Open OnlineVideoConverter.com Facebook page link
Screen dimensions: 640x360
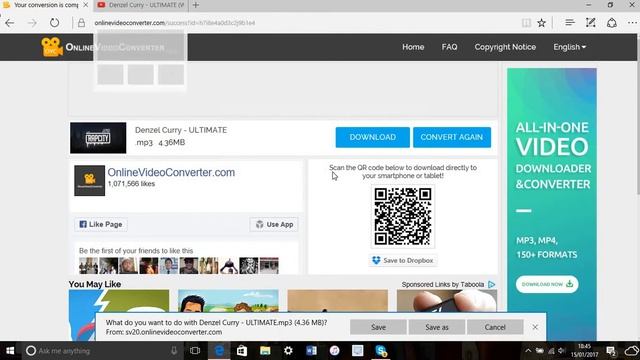[x=171, y=172]
